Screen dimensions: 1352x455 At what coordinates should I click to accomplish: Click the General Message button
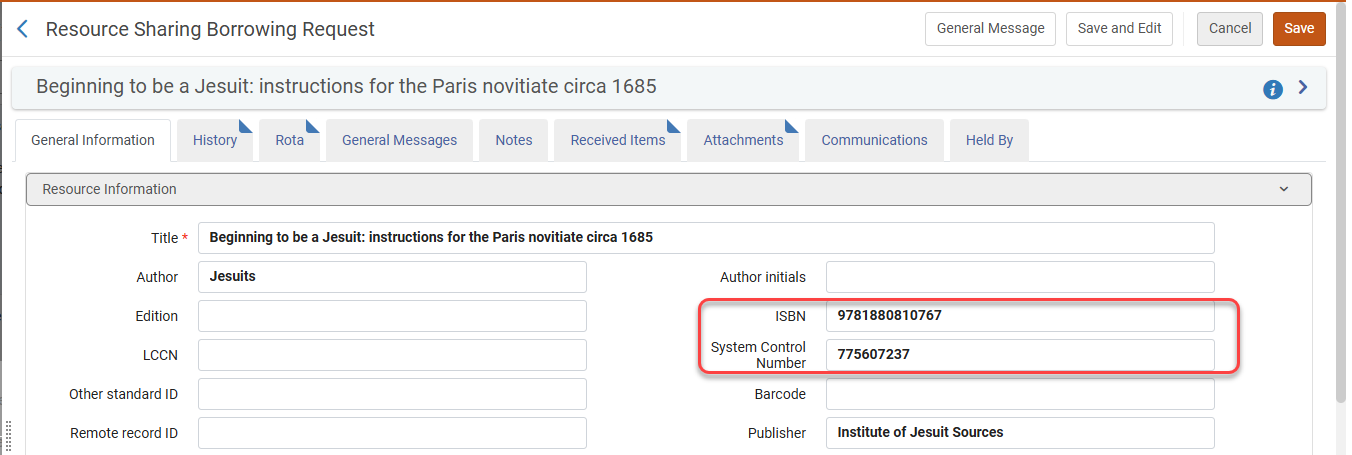990,29
